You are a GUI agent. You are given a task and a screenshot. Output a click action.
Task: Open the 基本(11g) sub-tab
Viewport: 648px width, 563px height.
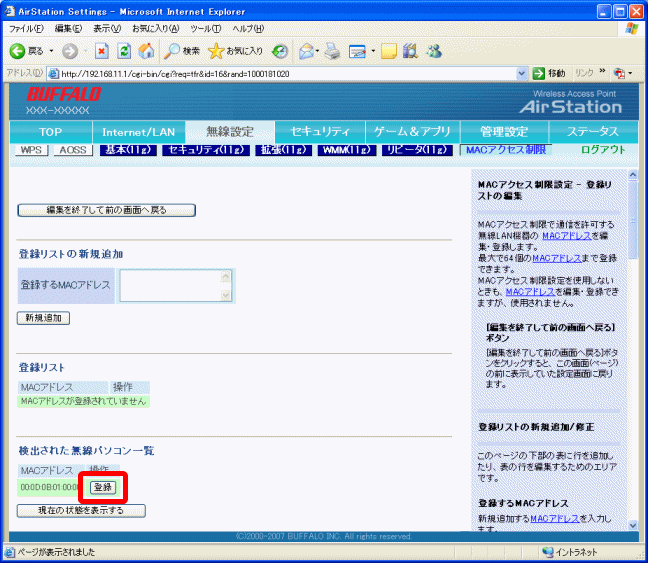tap(128, 150)
